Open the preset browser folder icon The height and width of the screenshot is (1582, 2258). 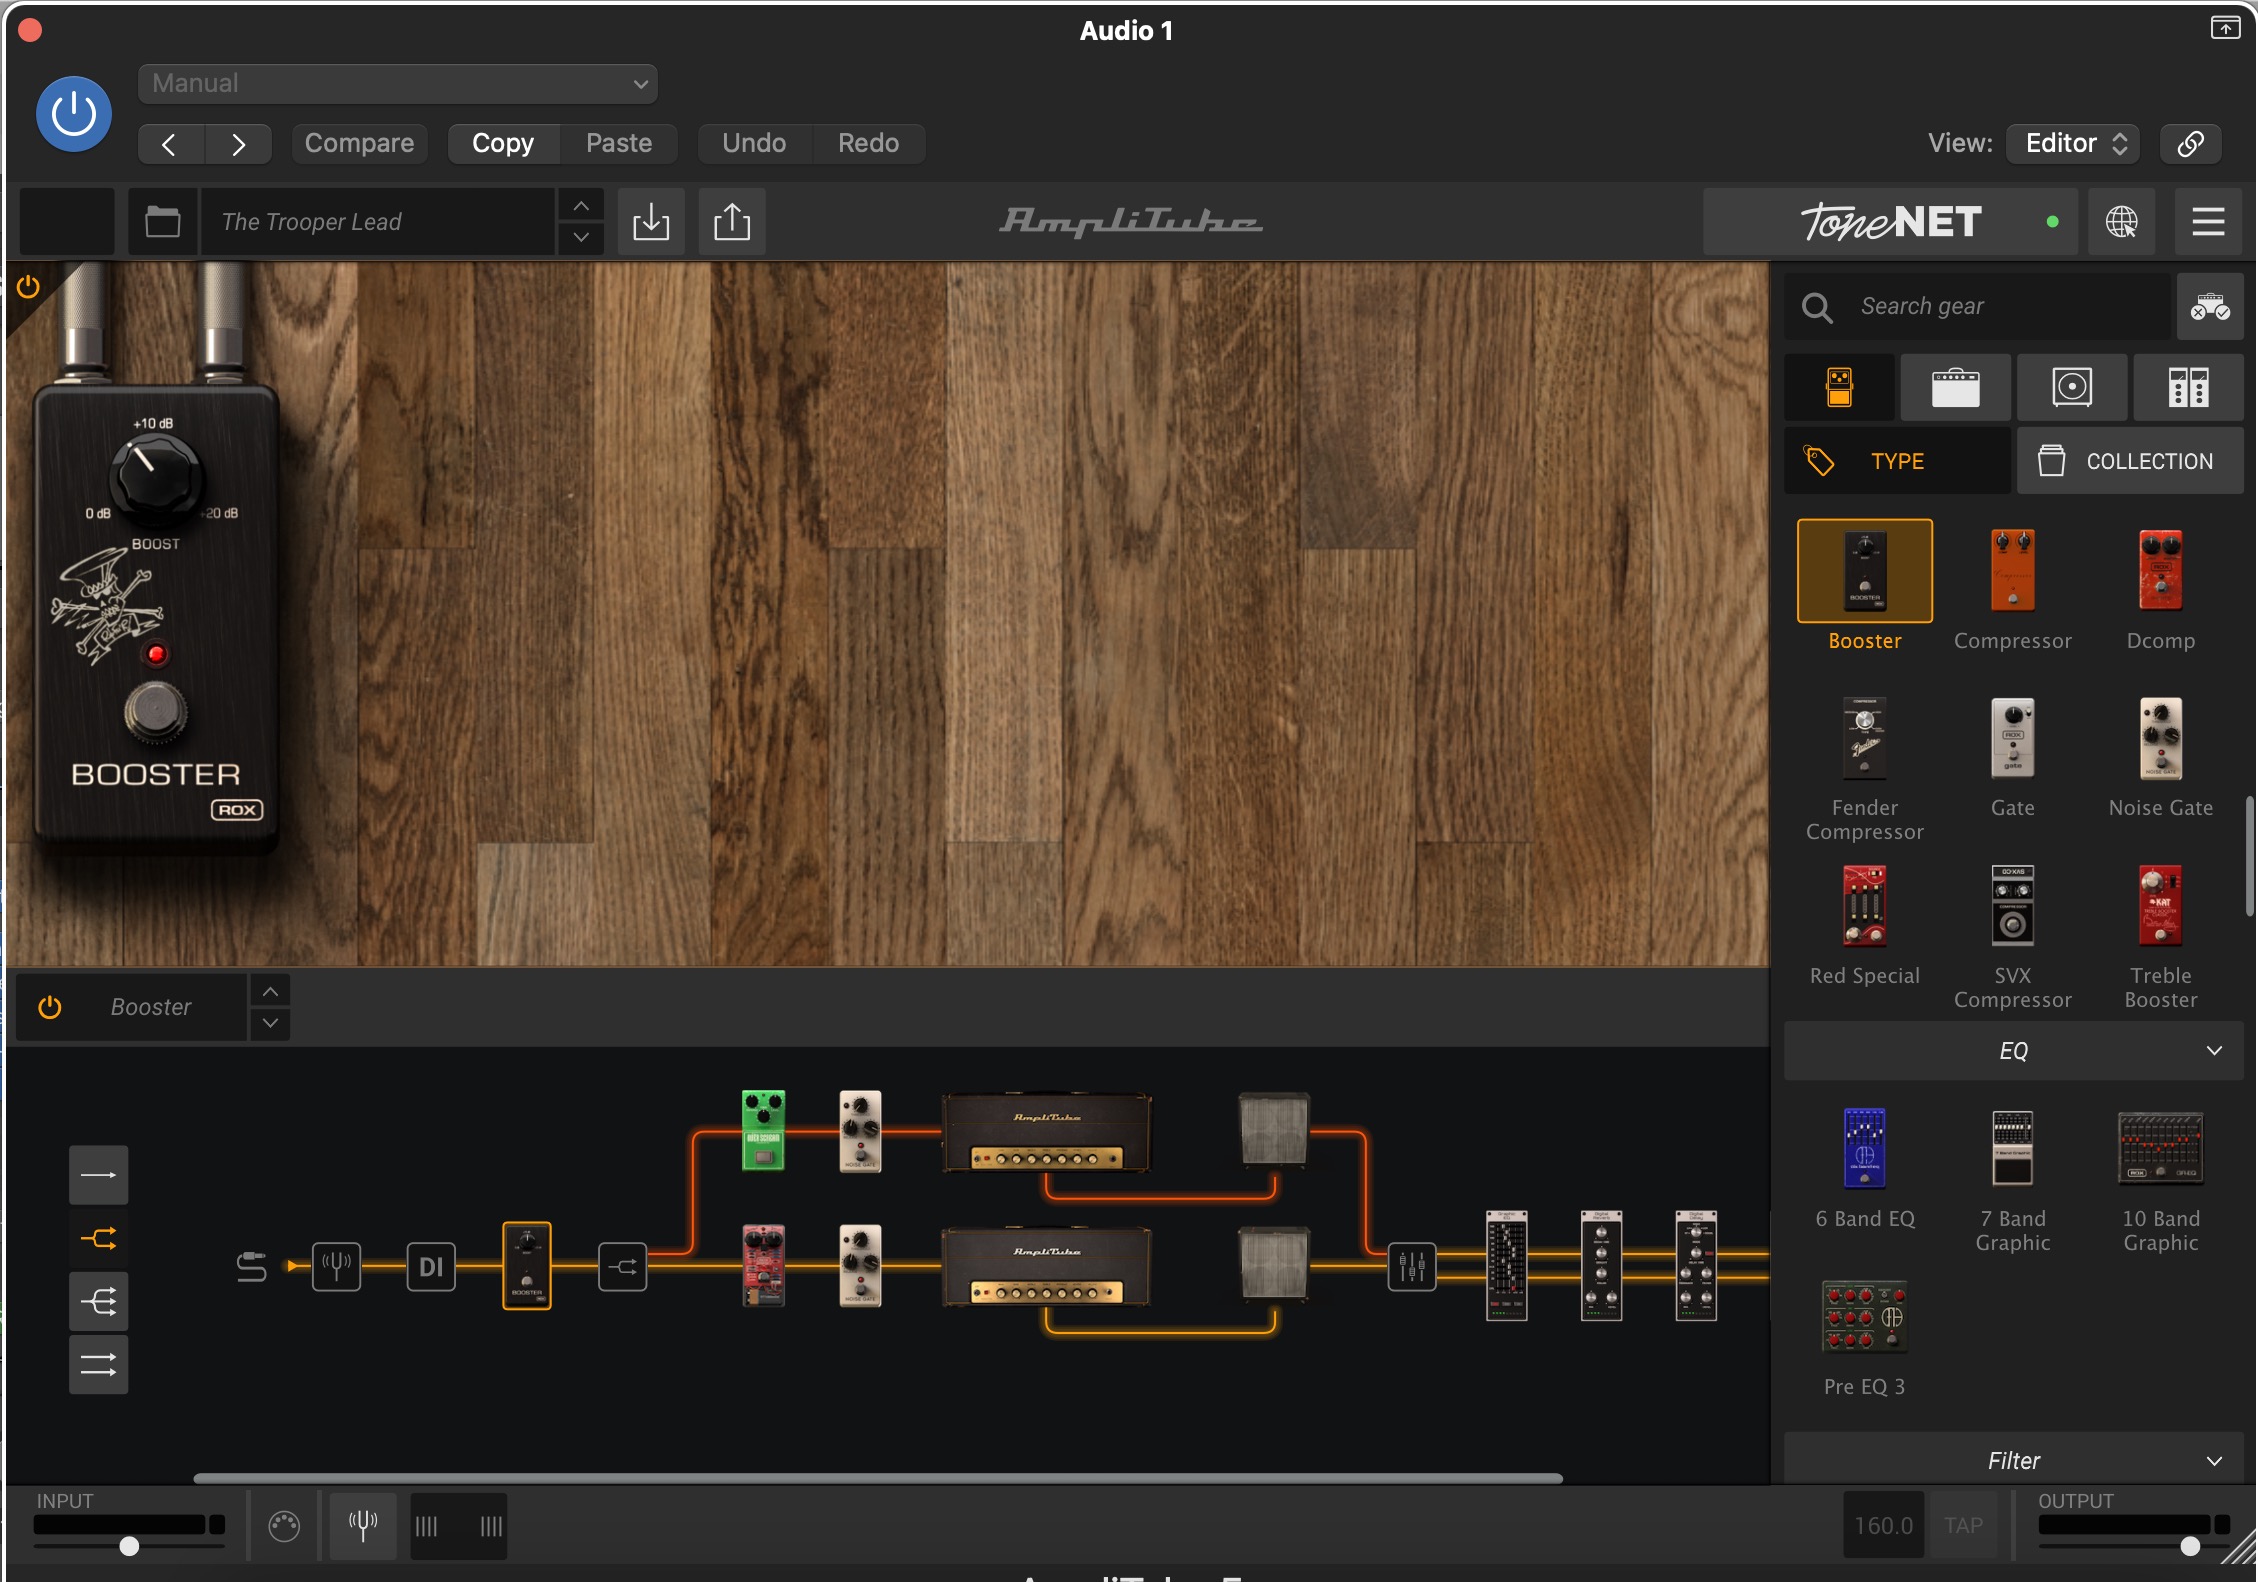162,222
